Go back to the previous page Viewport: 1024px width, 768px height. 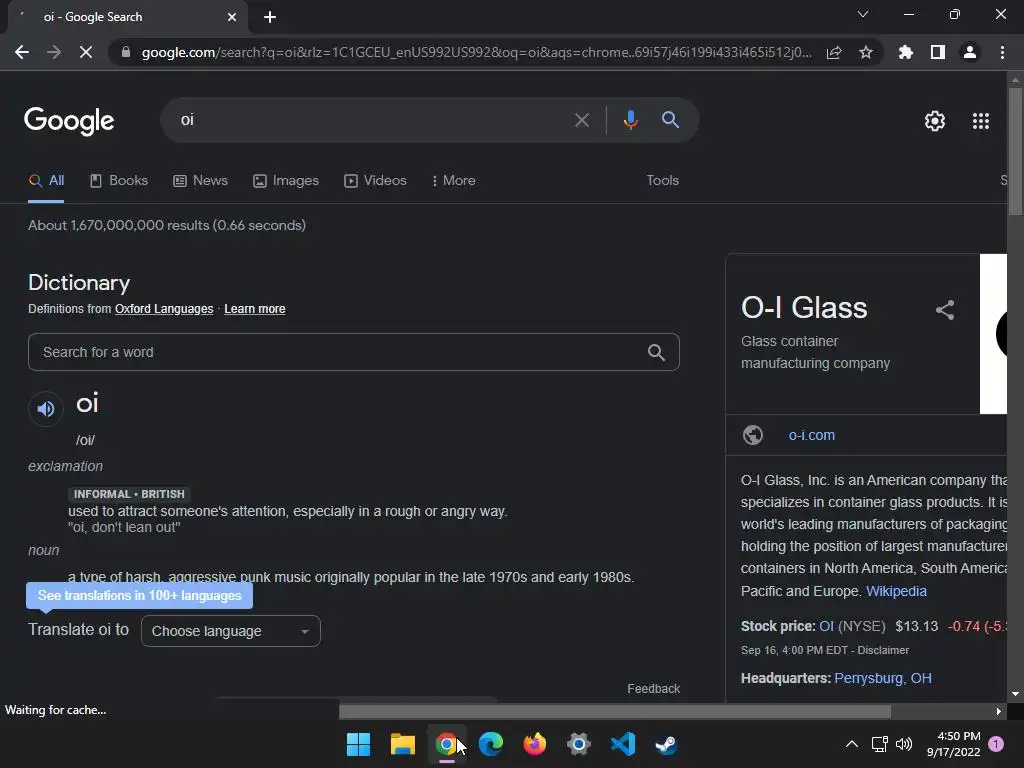coord(22,52)
